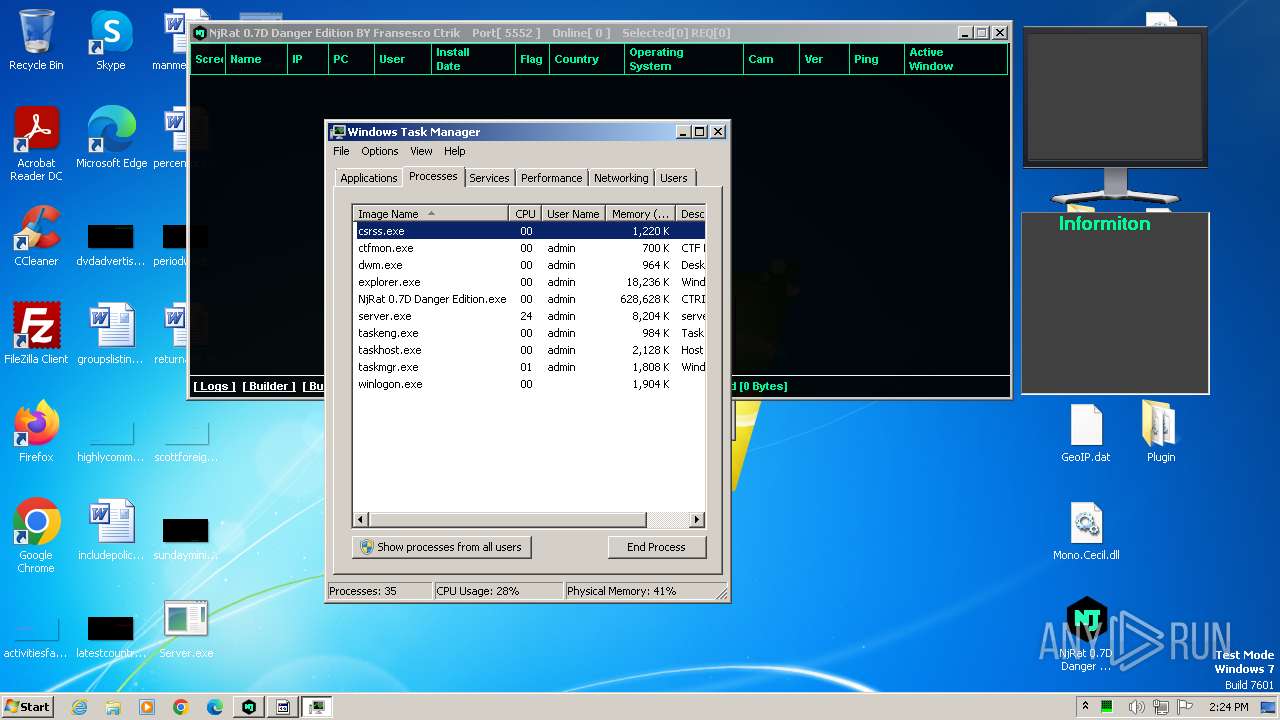
Task: Select NjRat 0.7D Danger Edition.exe process
Action: tap(529, 299)
